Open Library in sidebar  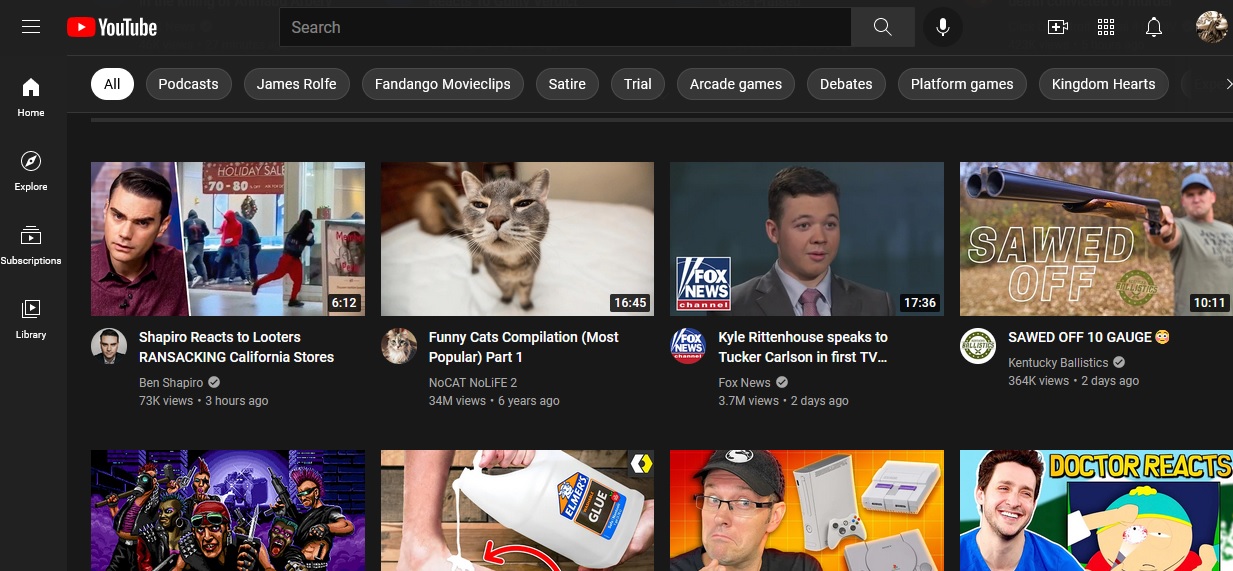click(31, 319)
